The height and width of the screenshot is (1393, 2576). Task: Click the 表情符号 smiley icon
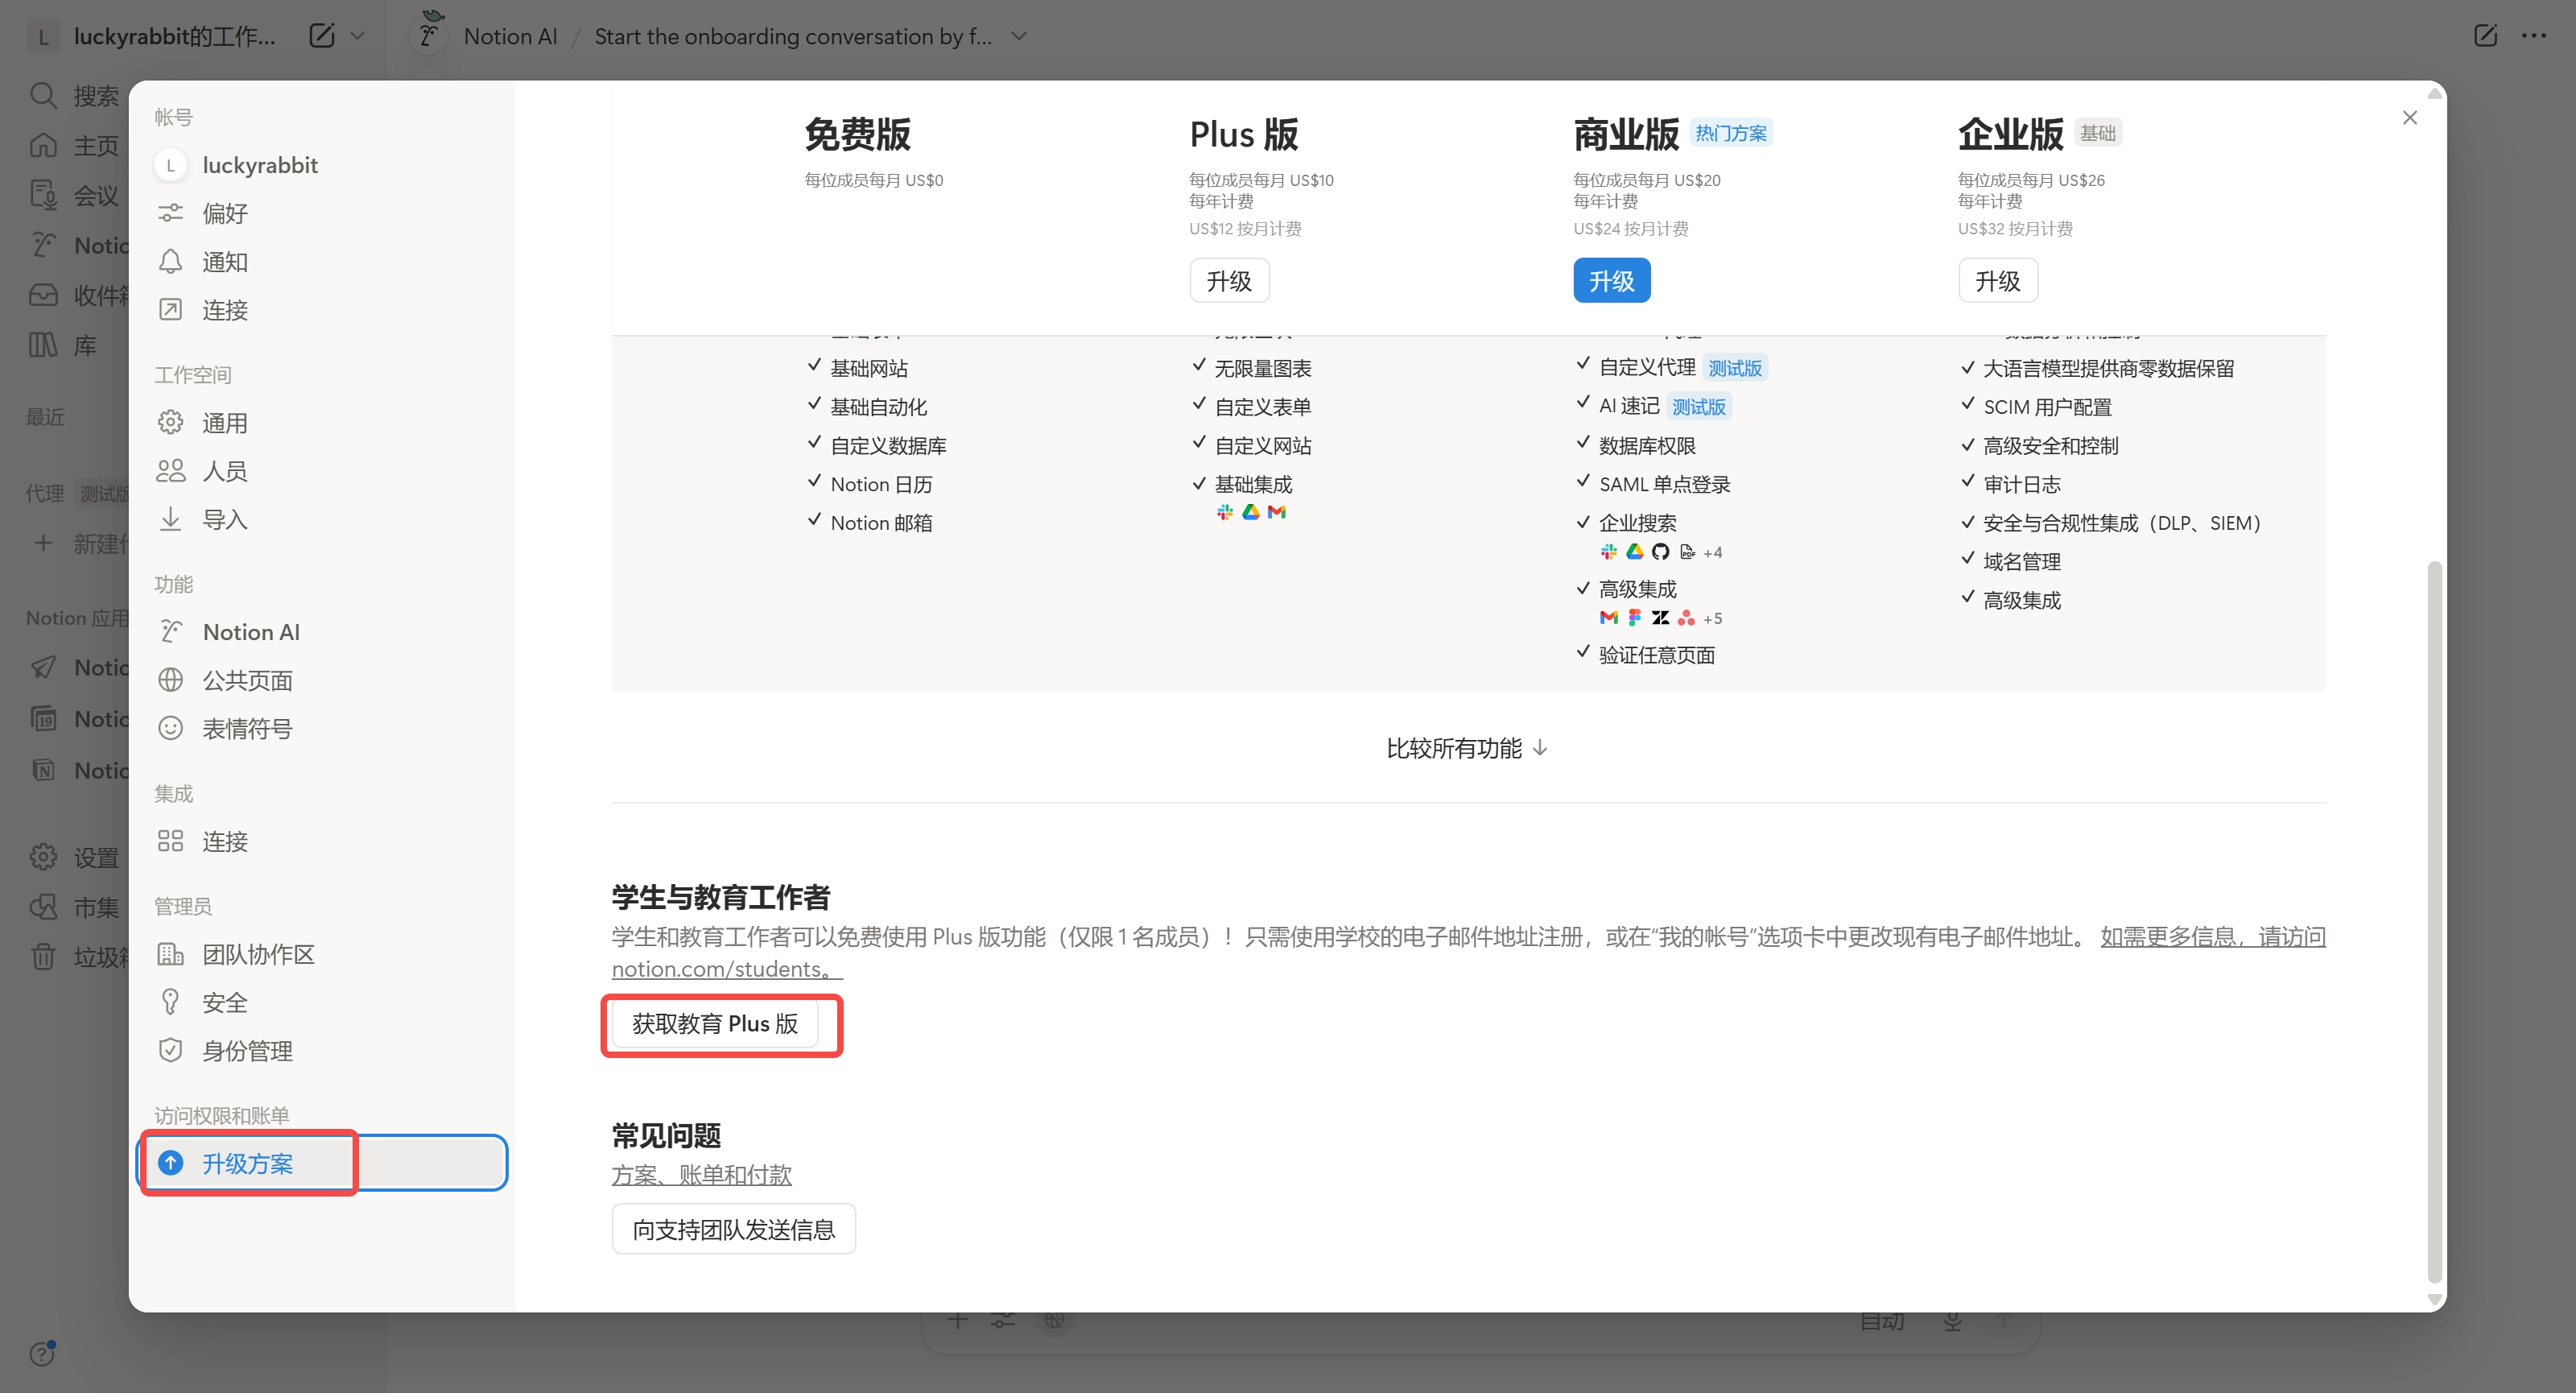pyautogui.click(x=171, y=728)
